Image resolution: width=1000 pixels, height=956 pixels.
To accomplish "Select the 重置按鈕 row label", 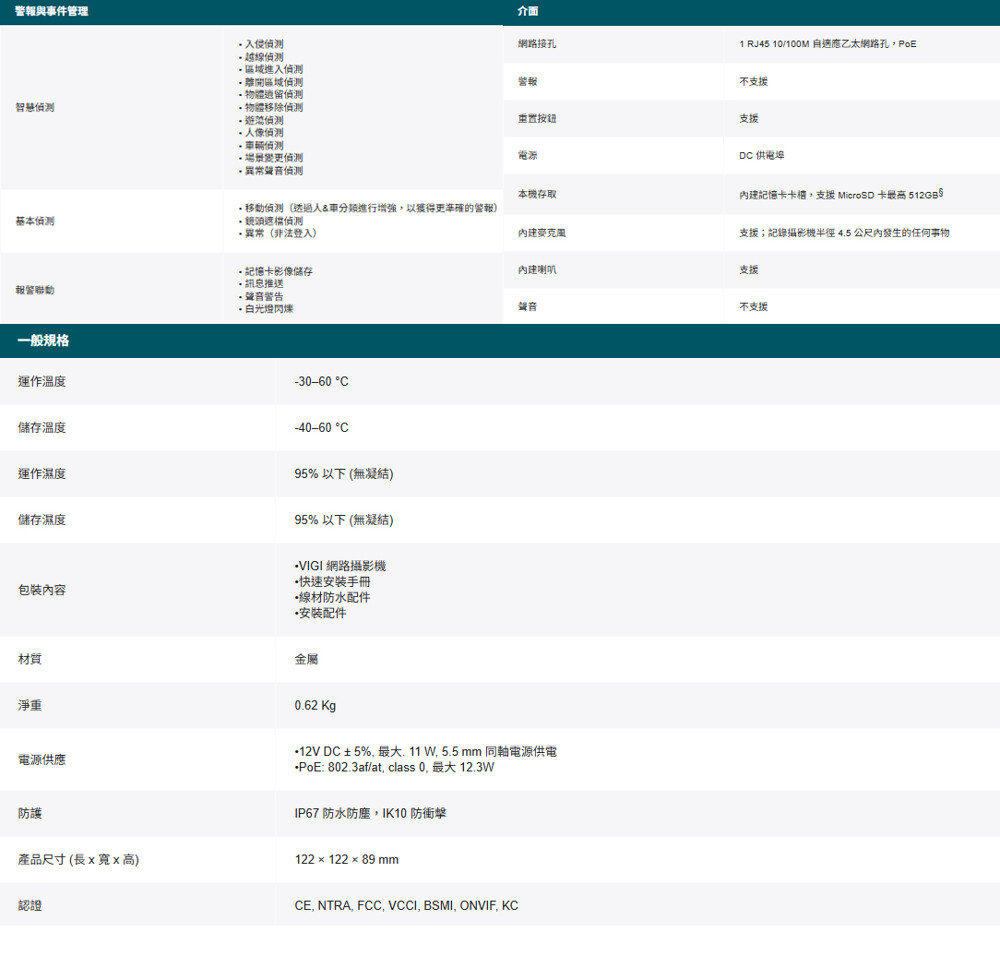I will click(x=538, y=118).
